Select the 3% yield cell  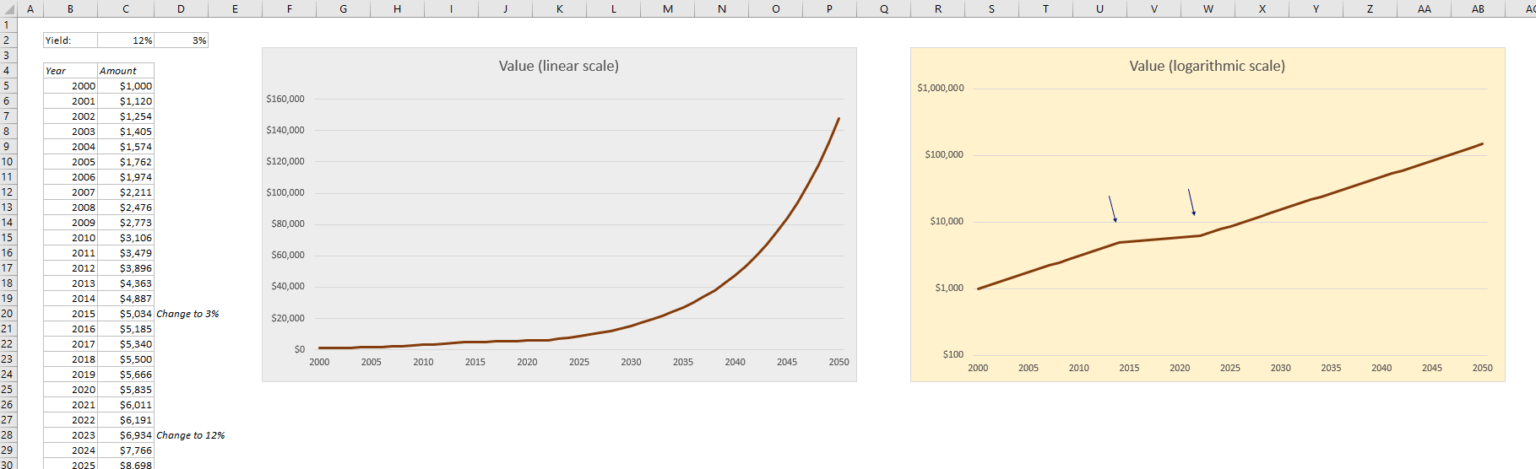pos(181,41)
